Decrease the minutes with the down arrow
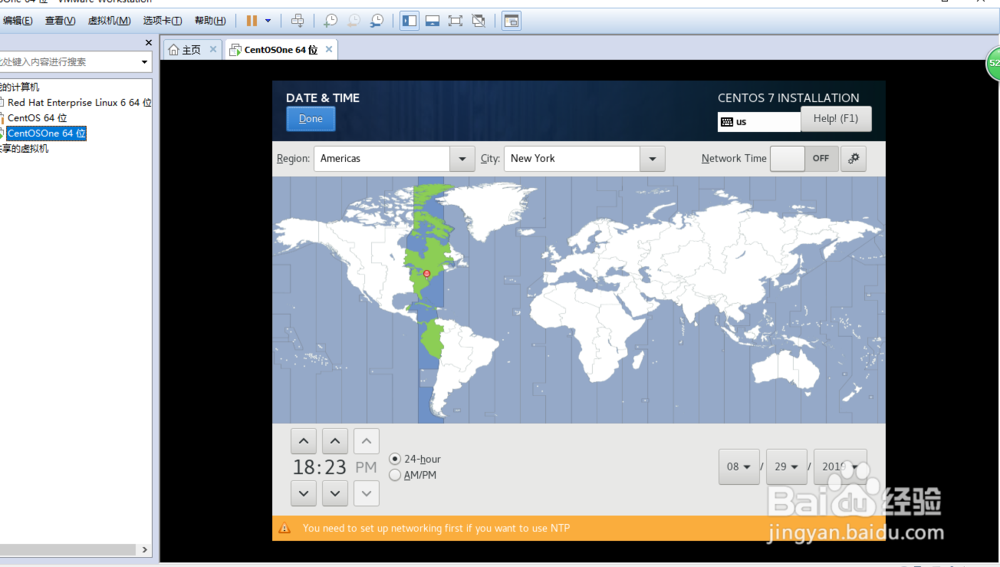This screenshot has width=1000, height=567. 335,493
